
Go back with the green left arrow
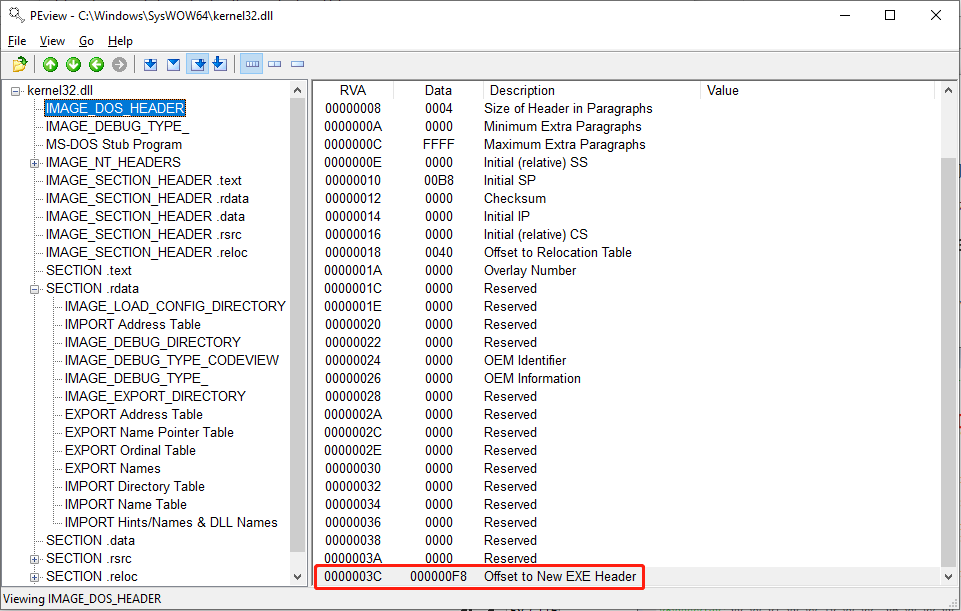point(96,65)
